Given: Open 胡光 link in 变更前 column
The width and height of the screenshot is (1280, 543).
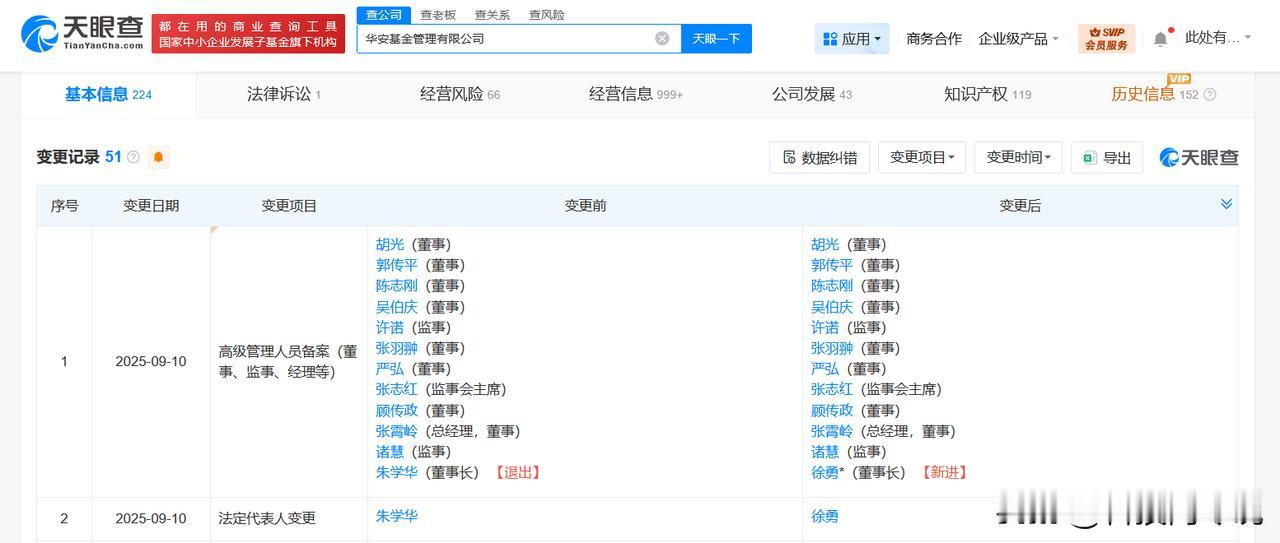Looking at the screenshot, I should (x=391, y=244).
